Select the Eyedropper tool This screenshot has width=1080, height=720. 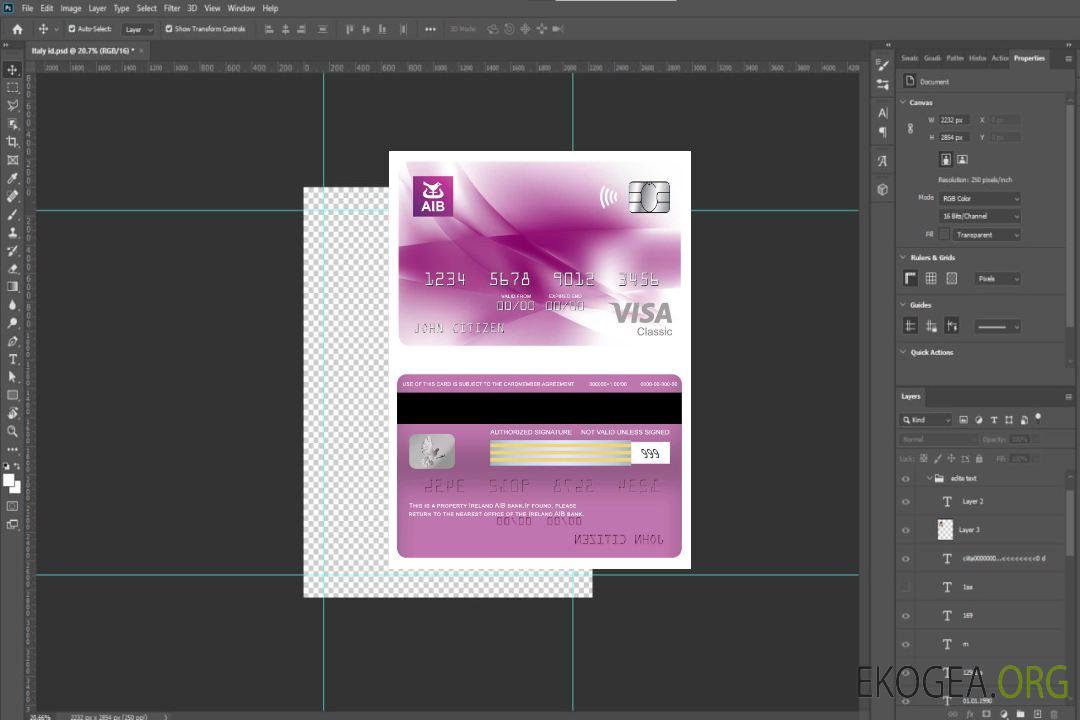[x=12, y=178]
